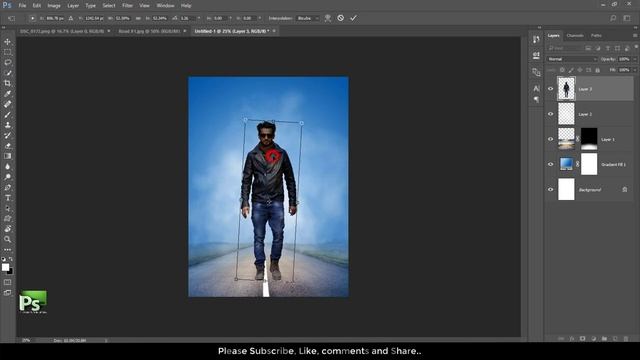Toggle Quick Mask mode
640x360 pixels.
click(7, 282)
